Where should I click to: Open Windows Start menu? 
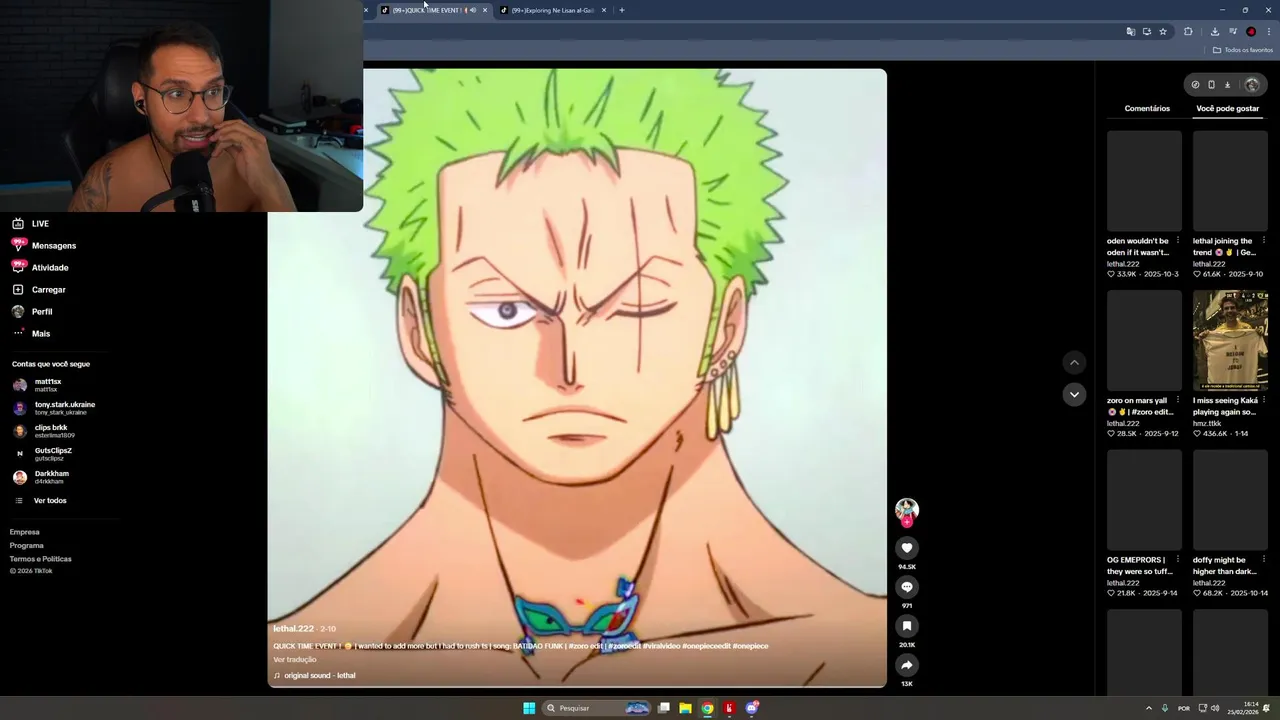pos(529,708)
